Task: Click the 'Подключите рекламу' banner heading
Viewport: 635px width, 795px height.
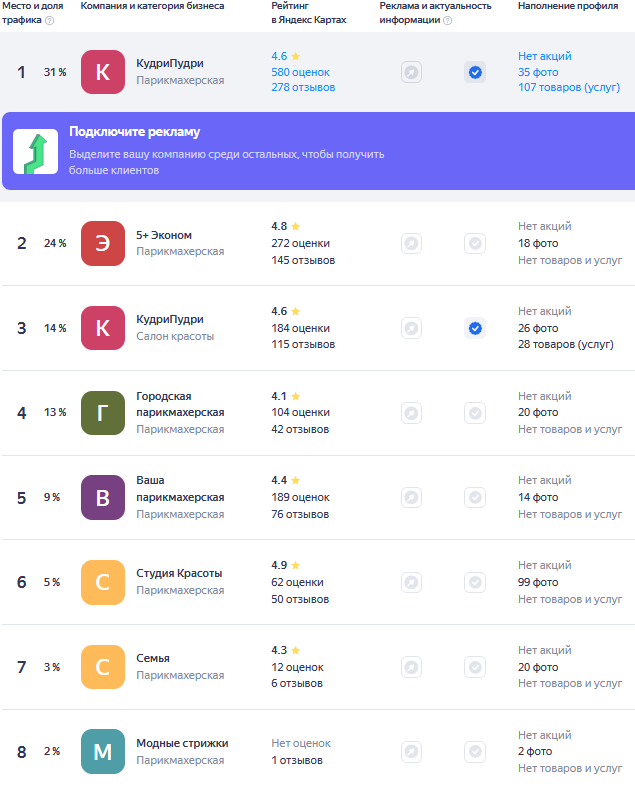Action: (x=134, y=132)
